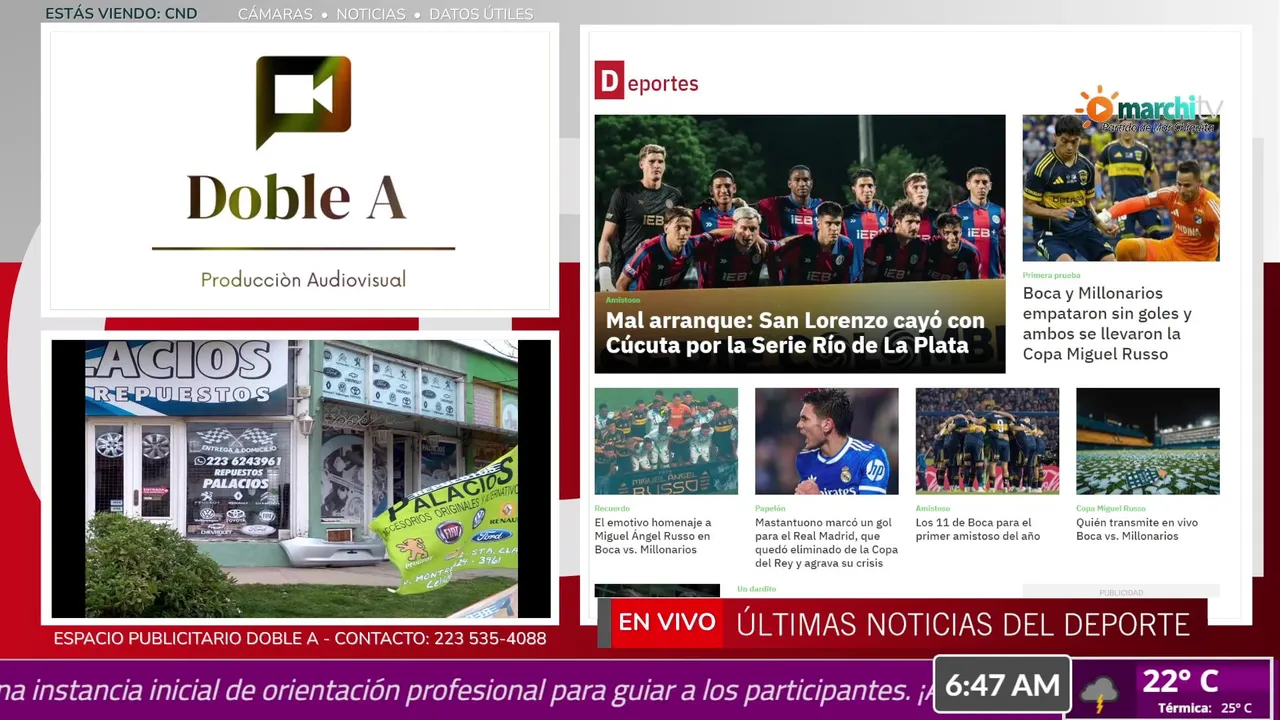Click the Amistoso tag on main story

623,300
